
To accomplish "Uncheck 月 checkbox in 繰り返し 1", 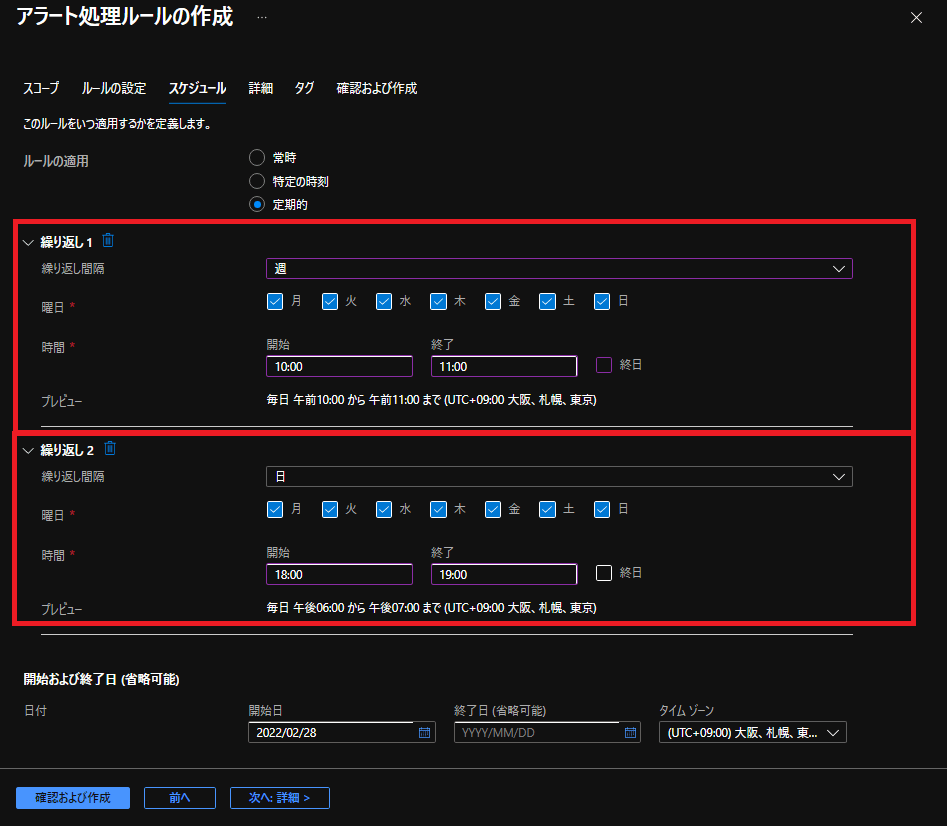I will (275, 301).
